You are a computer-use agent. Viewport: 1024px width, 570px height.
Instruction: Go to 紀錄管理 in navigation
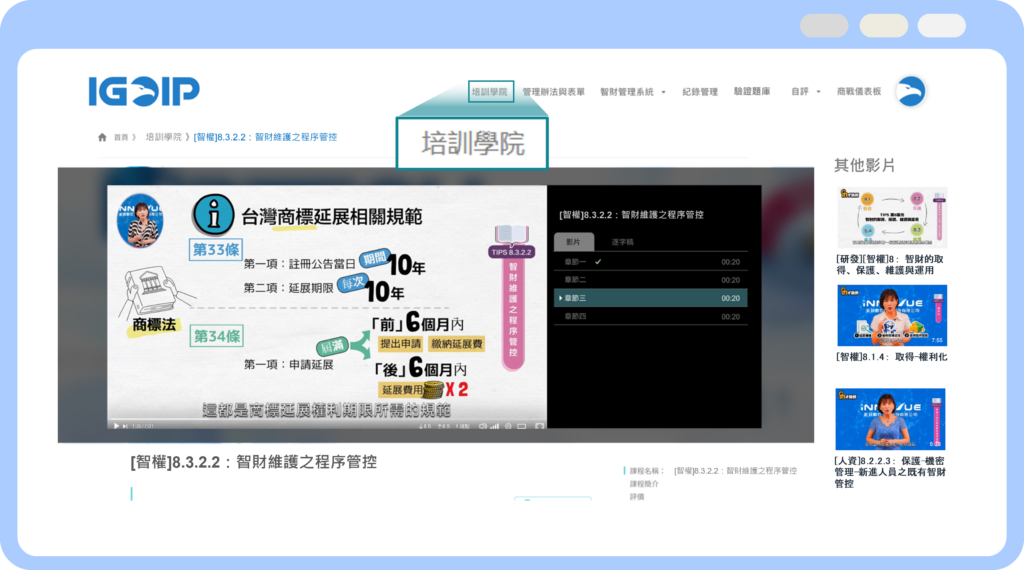coord(699,92)
